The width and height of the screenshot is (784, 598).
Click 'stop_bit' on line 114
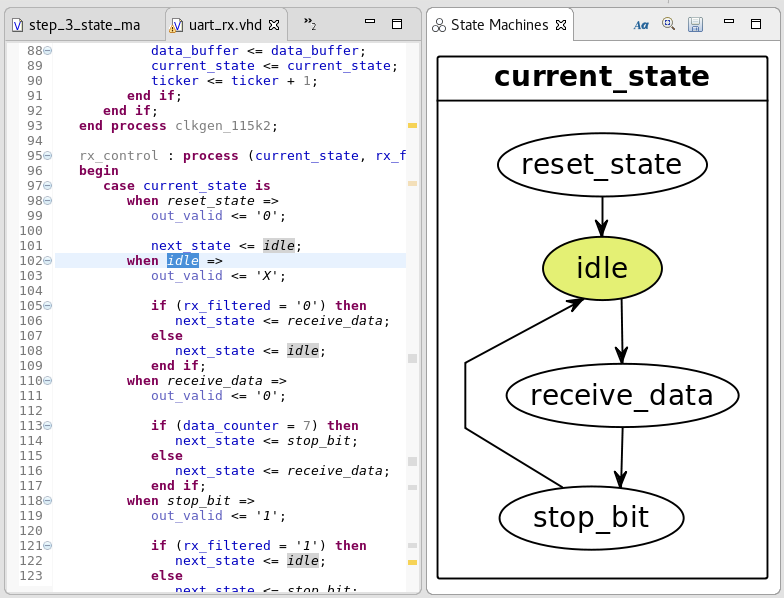click(x=318, y=440)
